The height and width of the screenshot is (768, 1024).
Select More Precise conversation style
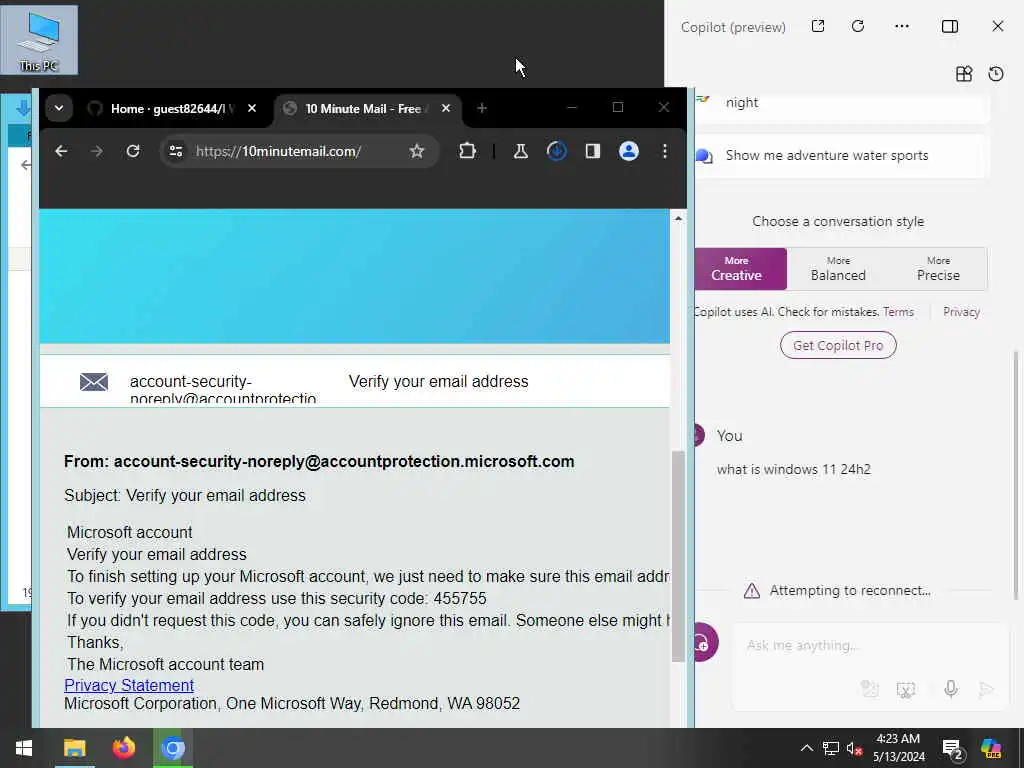[x=938, y=268]
